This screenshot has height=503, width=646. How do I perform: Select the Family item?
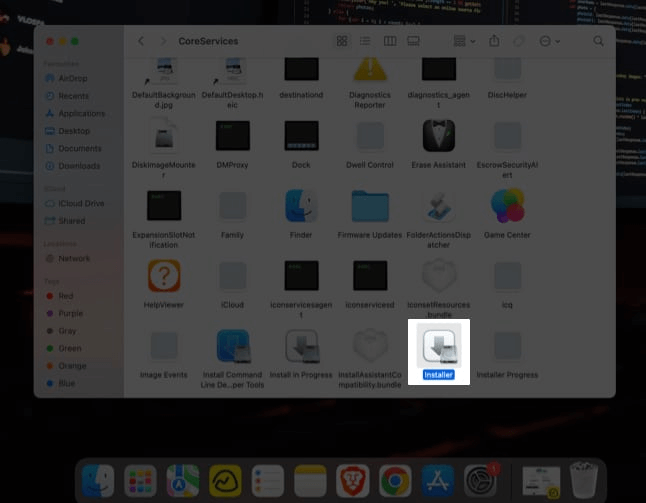pos(233,206)
